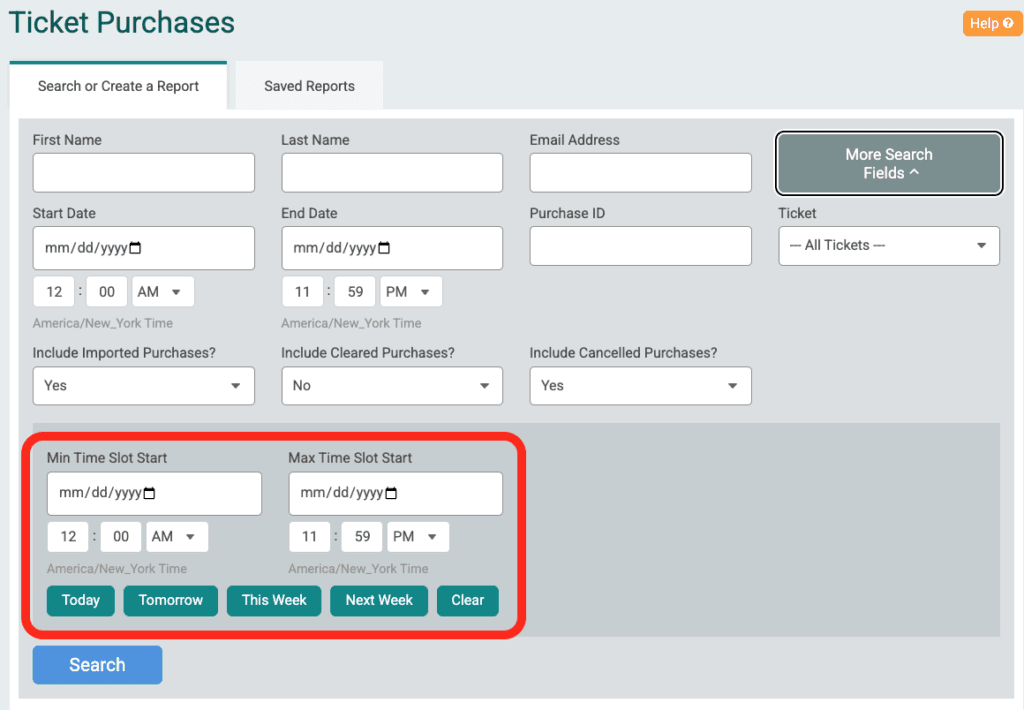Click calendar icon in Max Time Slot Start
The width and height of the screenshot is (1024, 710).
coord(392,493)
